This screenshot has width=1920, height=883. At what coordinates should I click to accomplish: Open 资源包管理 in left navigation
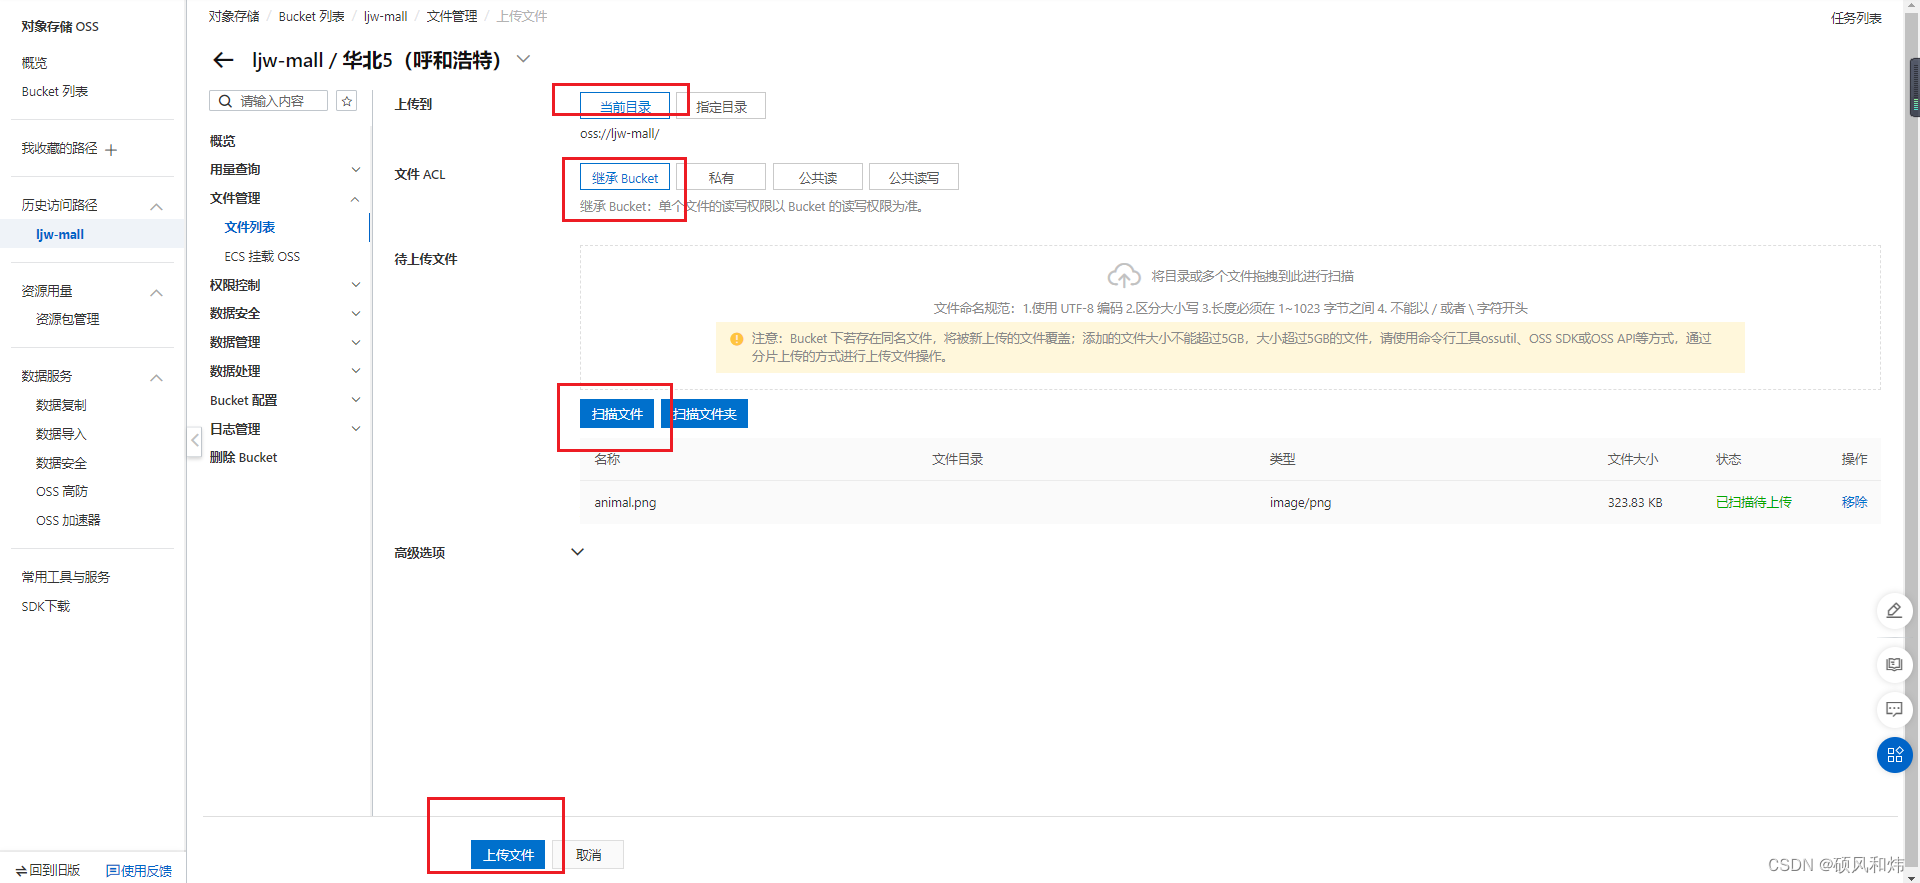[x=67, y=319]
